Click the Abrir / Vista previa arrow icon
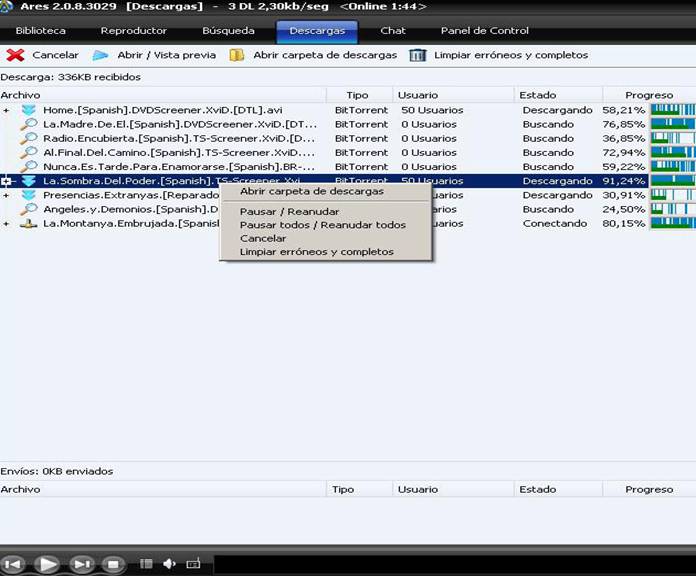The width and height of the screenshot is (696, 576). point(100,55)
